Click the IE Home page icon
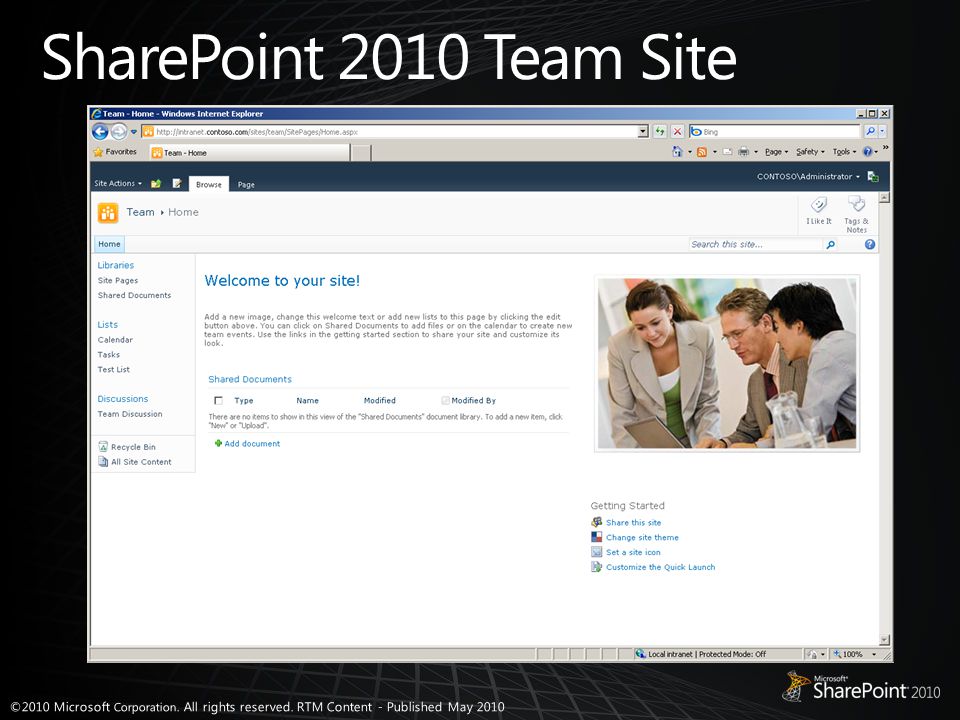This screenshot has width=960, height=720. click(677, 152)
